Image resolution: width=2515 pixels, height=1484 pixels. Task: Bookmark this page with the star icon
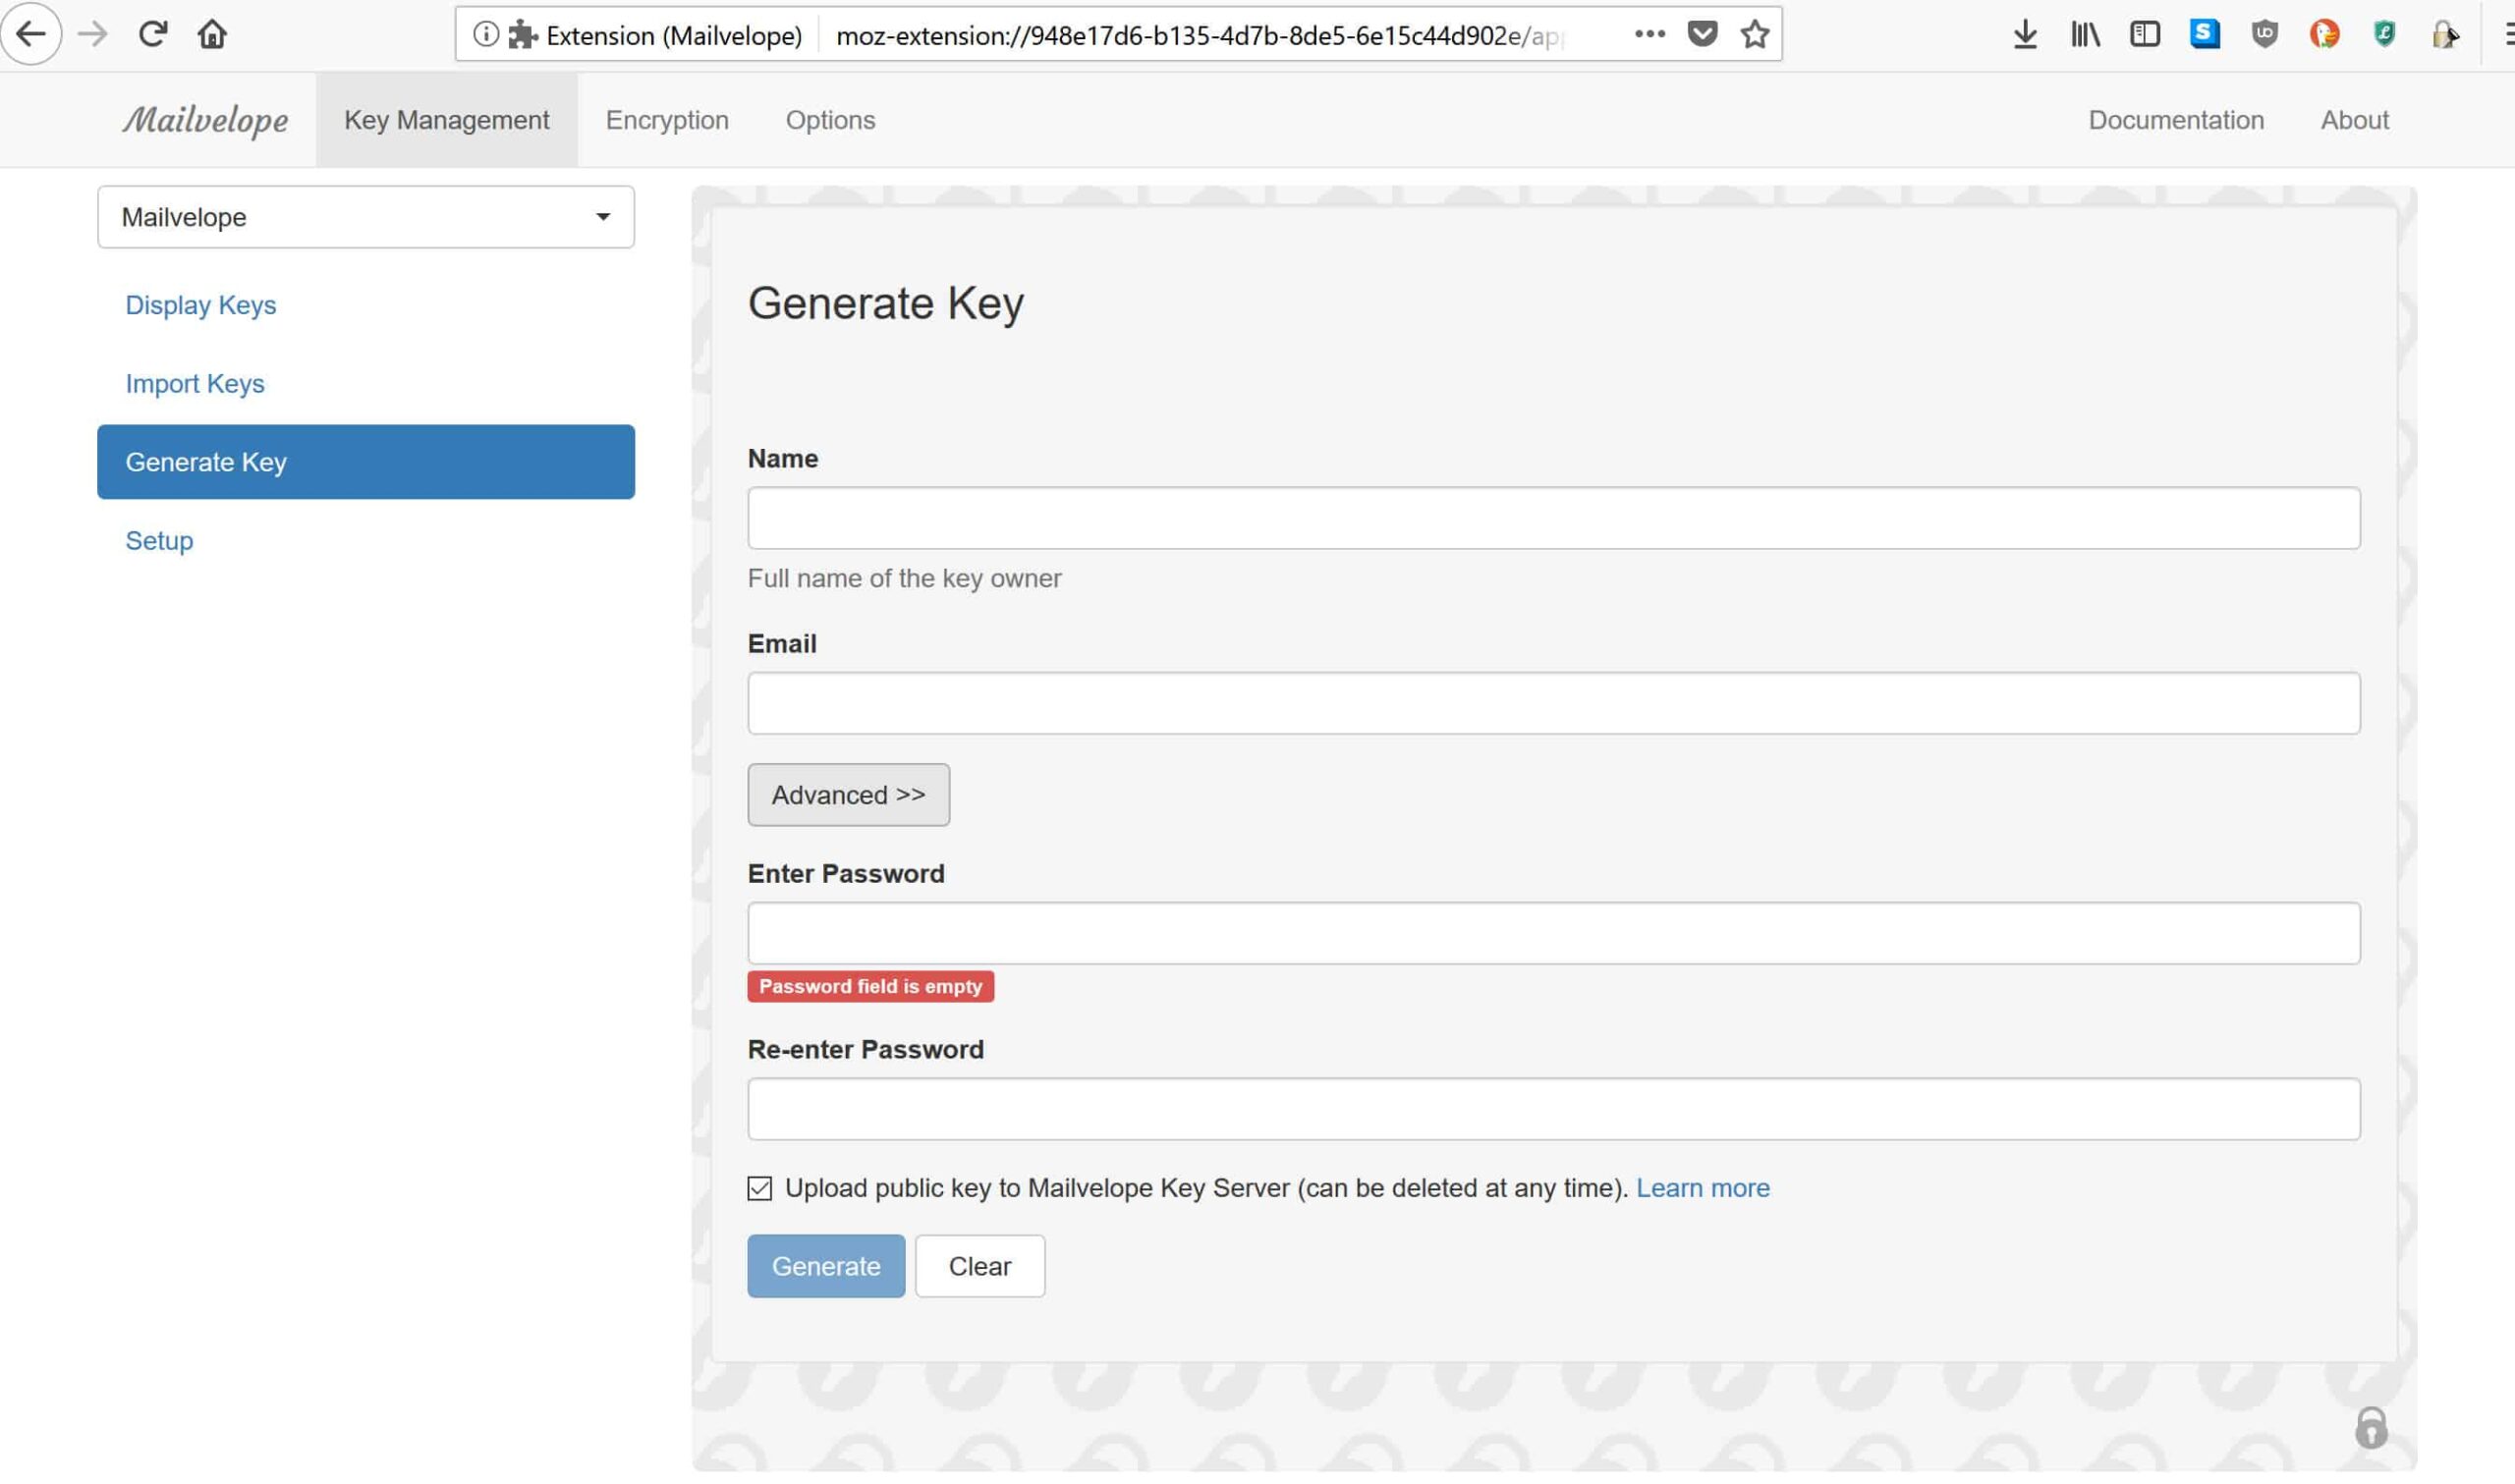(x=1755, y=35)
